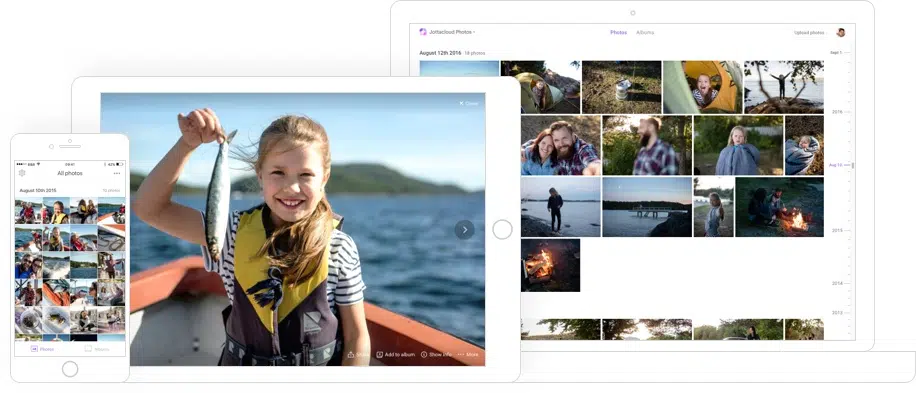Tap the Photos tab on phone

click(x=42, y=349)
